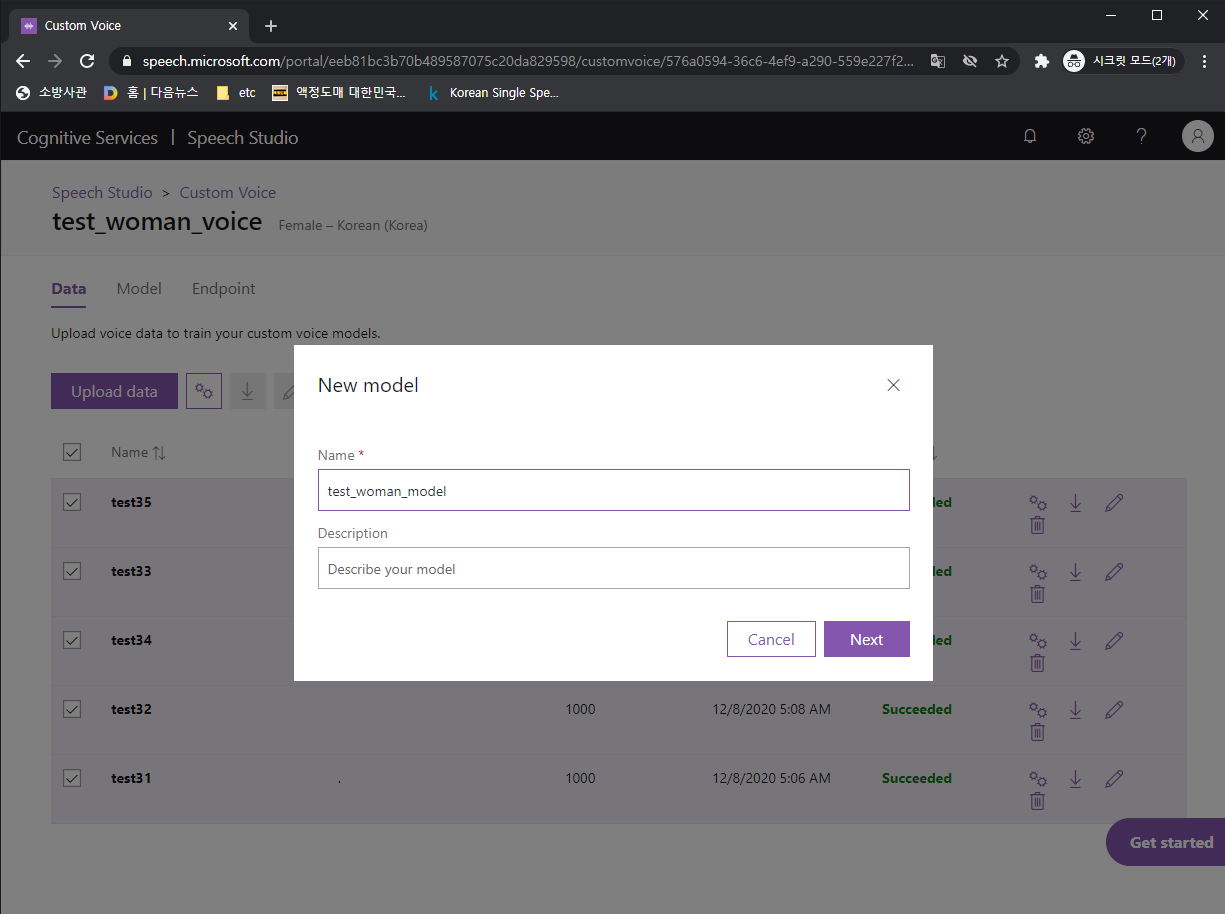
Task: Select the download icon in the data toolbar
Action: pyautogui.click(x=247, y=391)
